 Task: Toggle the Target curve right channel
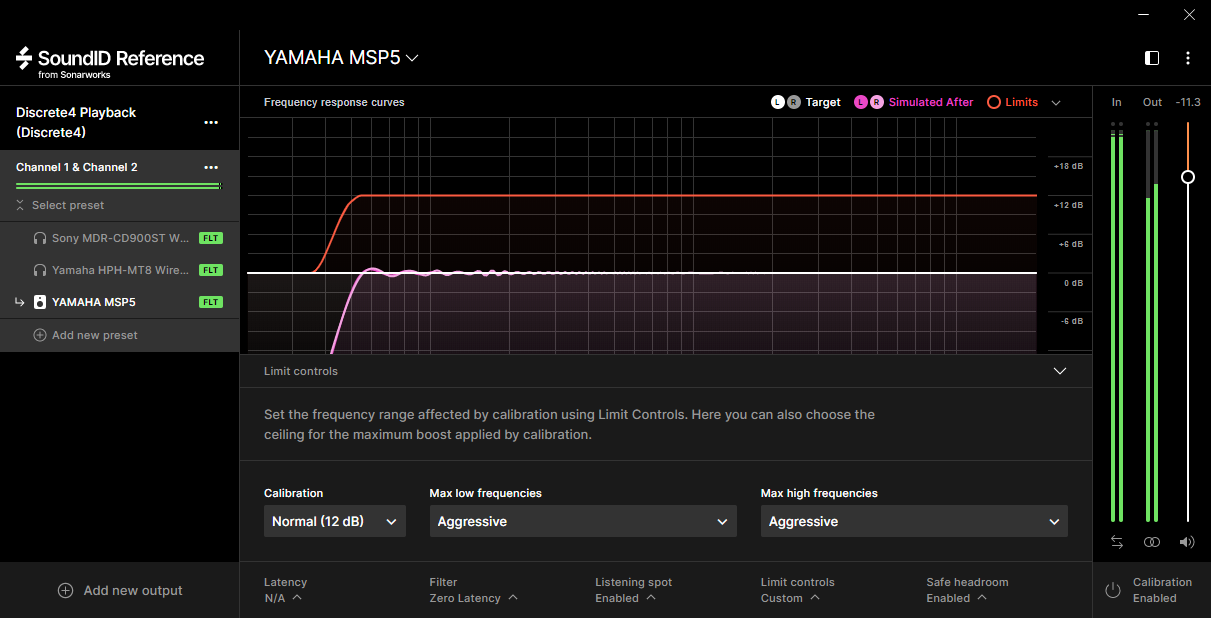point(794,102)
